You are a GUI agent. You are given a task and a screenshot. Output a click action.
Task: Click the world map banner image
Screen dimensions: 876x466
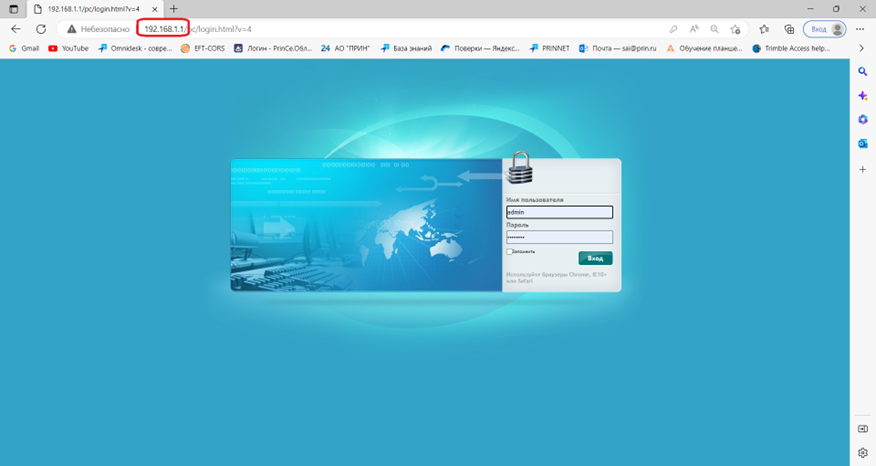click(366, 225)
